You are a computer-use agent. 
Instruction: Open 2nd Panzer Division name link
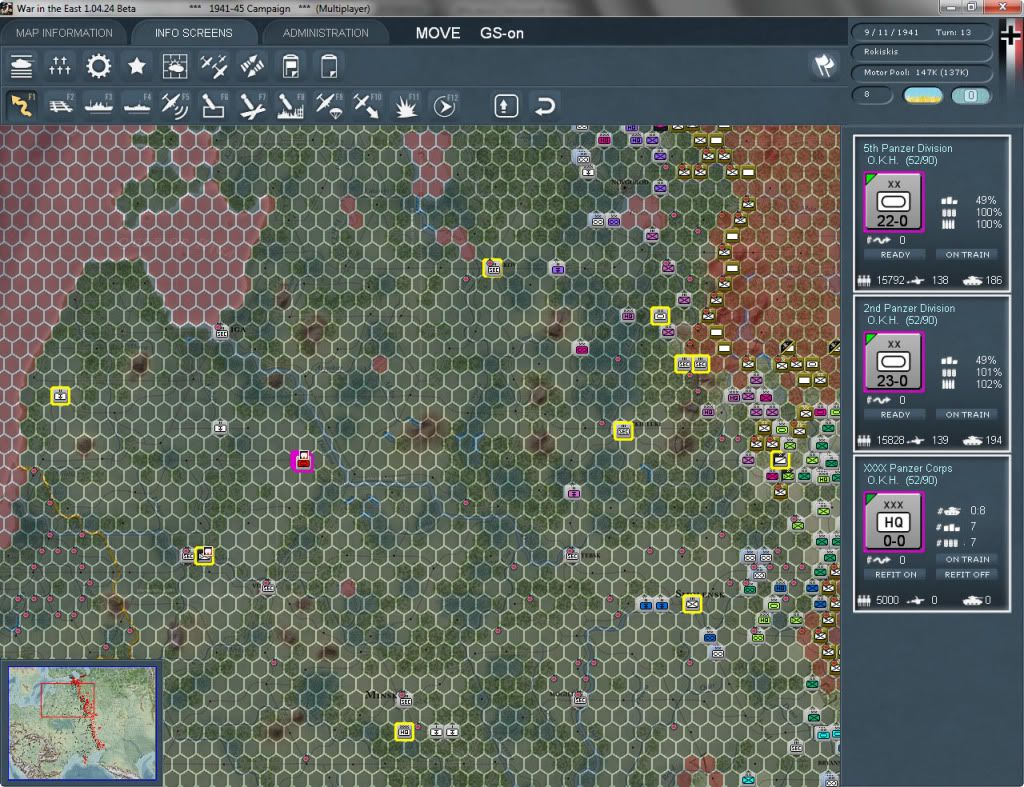tap(909, 308)
